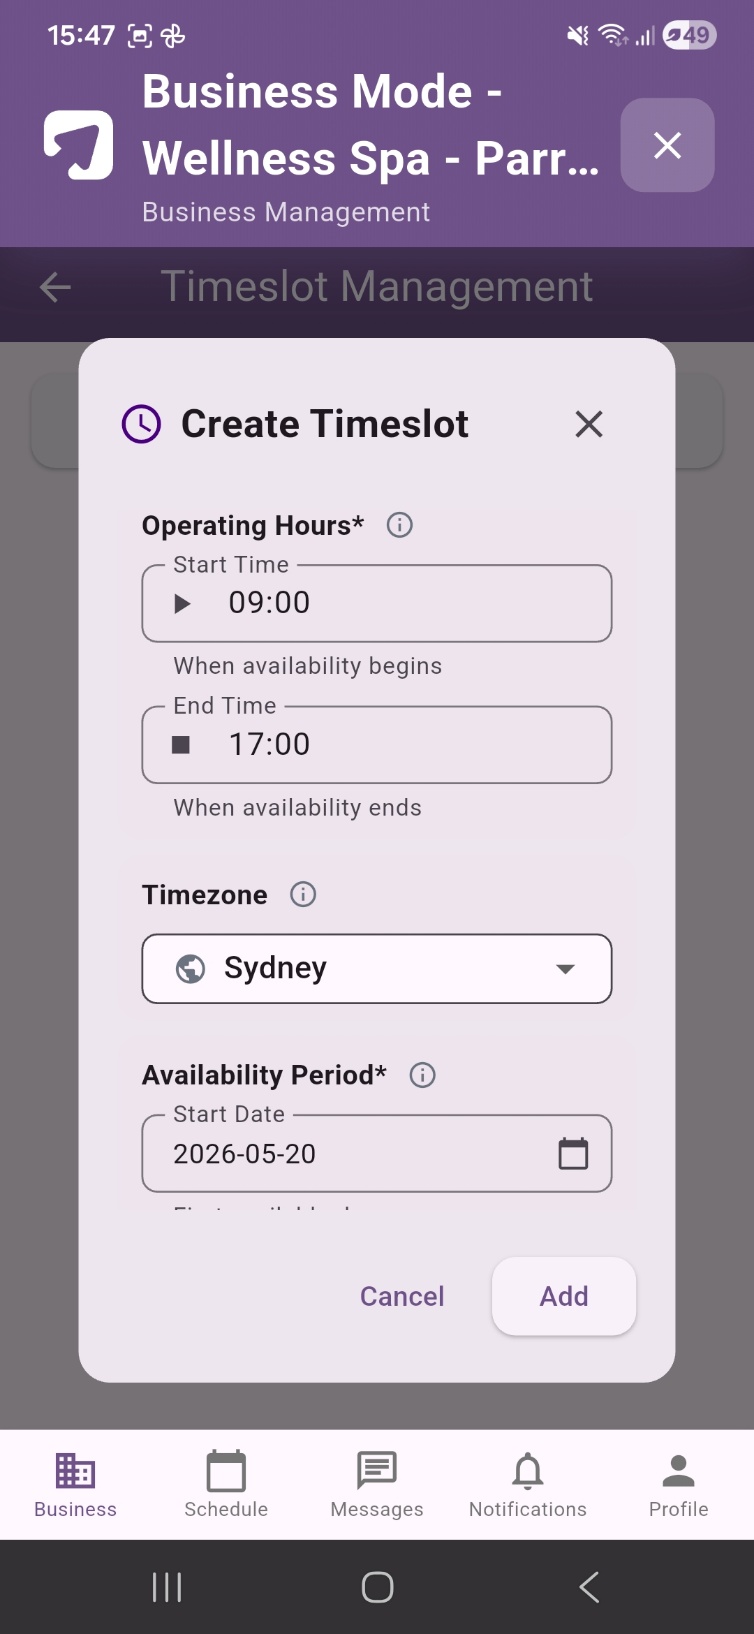Click the Start Date 2026-05-20 field
Screen dimensions: 754x1634
click(377, 1153)
